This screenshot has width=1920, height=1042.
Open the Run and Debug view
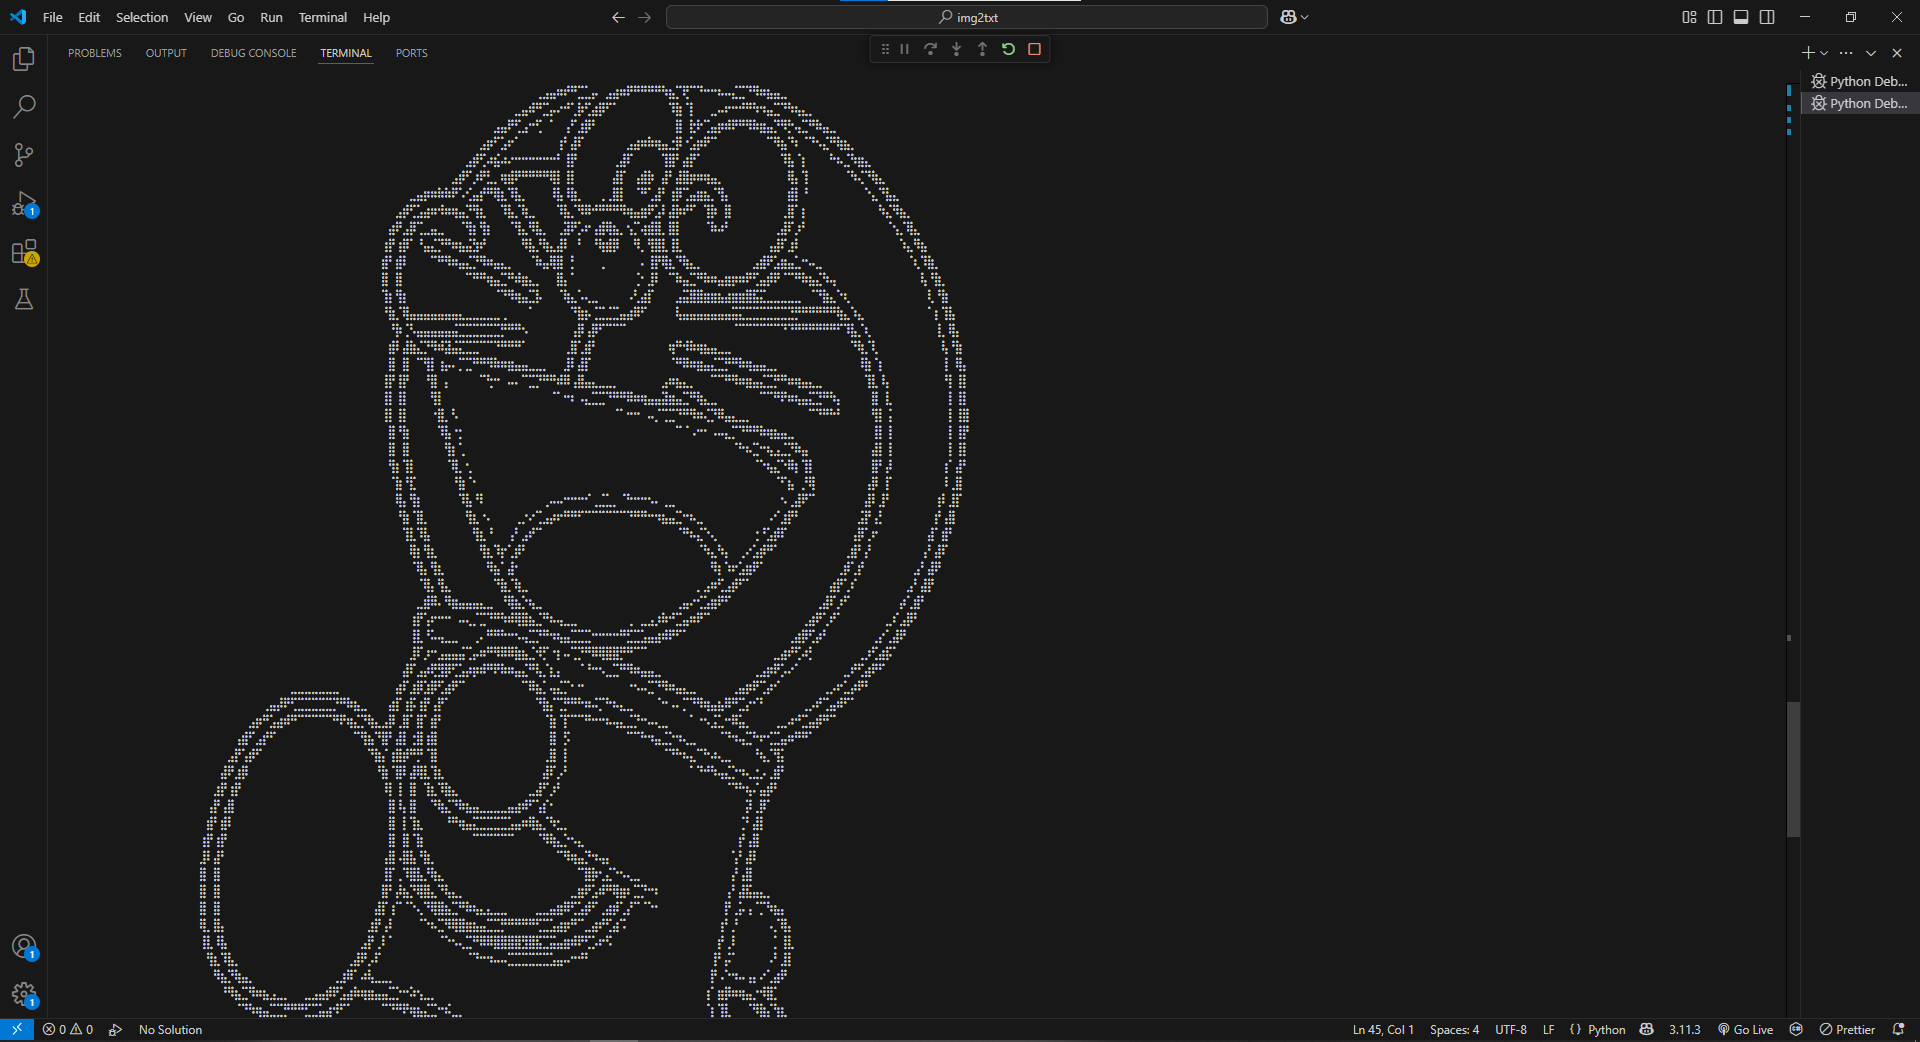24,204
